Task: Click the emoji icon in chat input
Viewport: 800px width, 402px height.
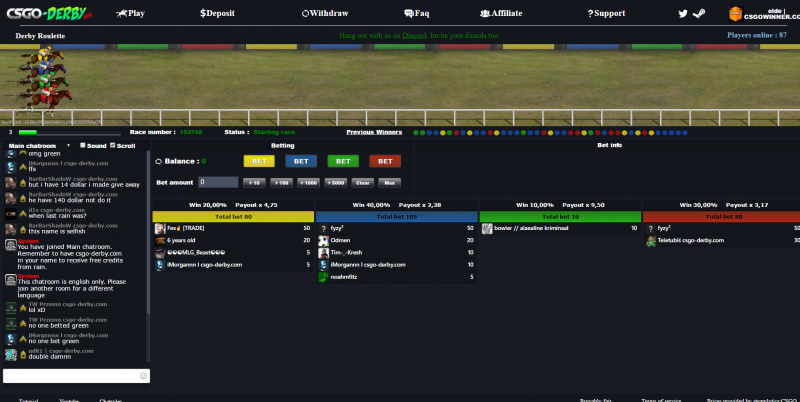Action: click(x=143, y=376)
